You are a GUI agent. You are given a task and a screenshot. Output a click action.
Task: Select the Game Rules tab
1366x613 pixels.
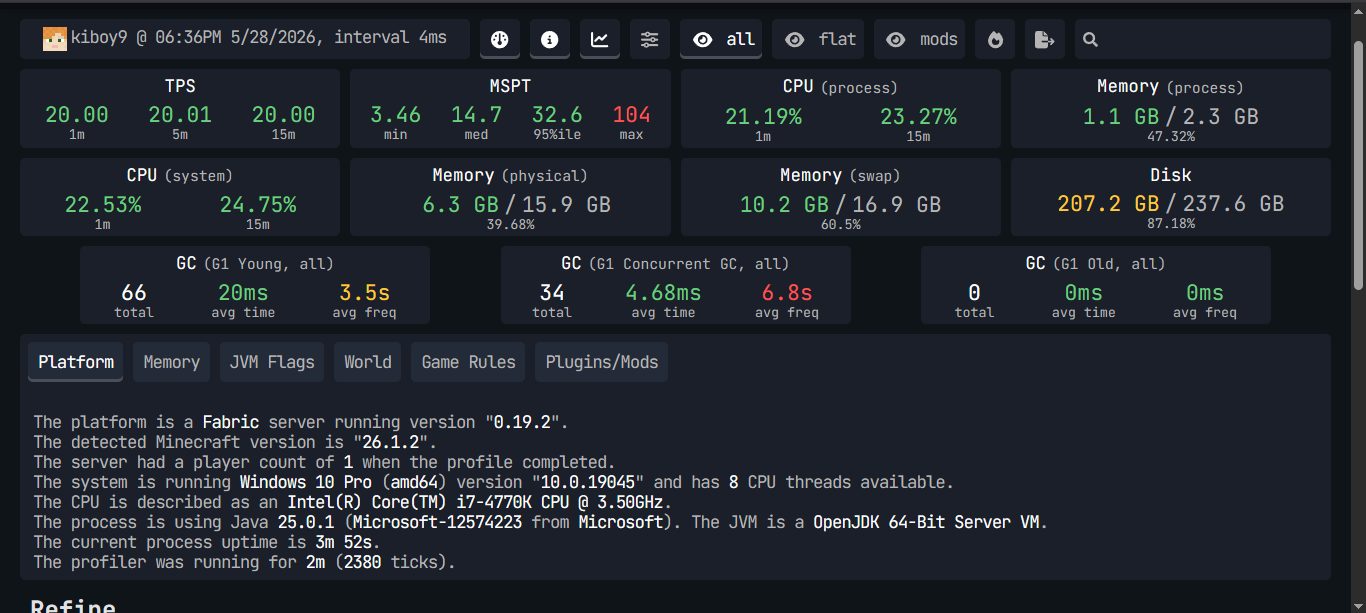(x=468, y=362)
